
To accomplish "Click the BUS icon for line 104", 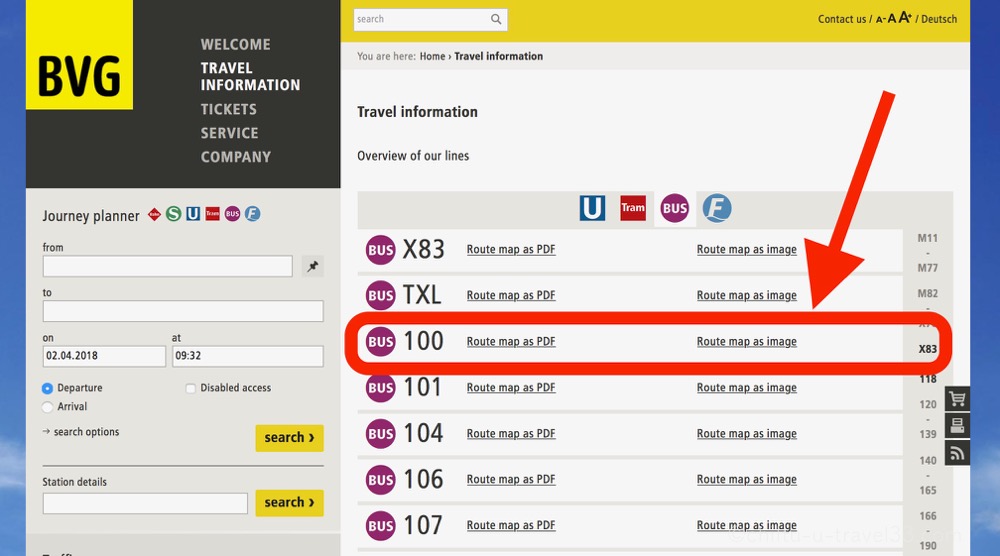I will (x=381, y=434).
